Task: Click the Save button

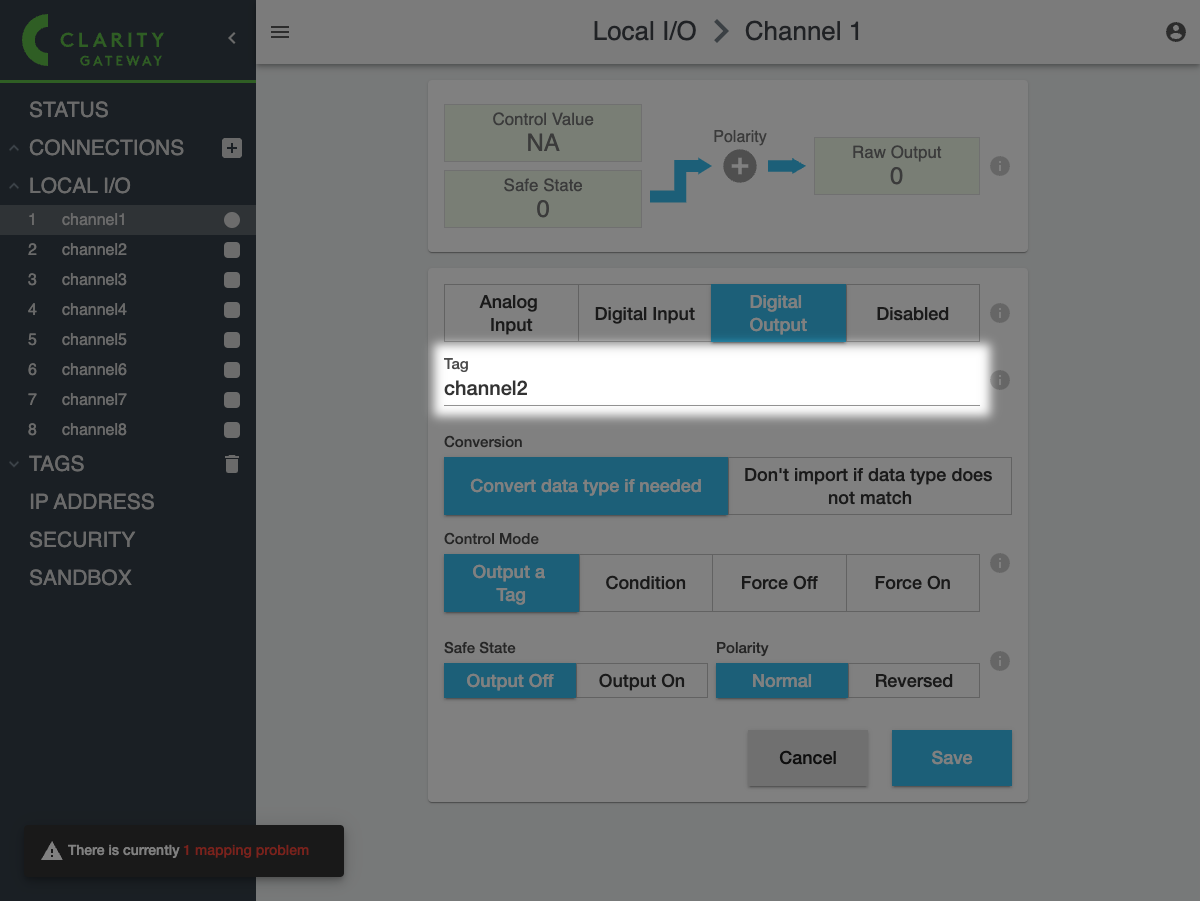Action: pos(951,758)
